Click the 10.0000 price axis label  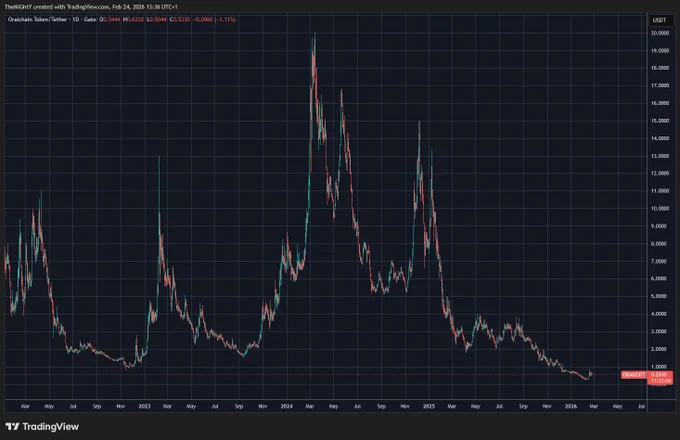[x=660, y=209]
